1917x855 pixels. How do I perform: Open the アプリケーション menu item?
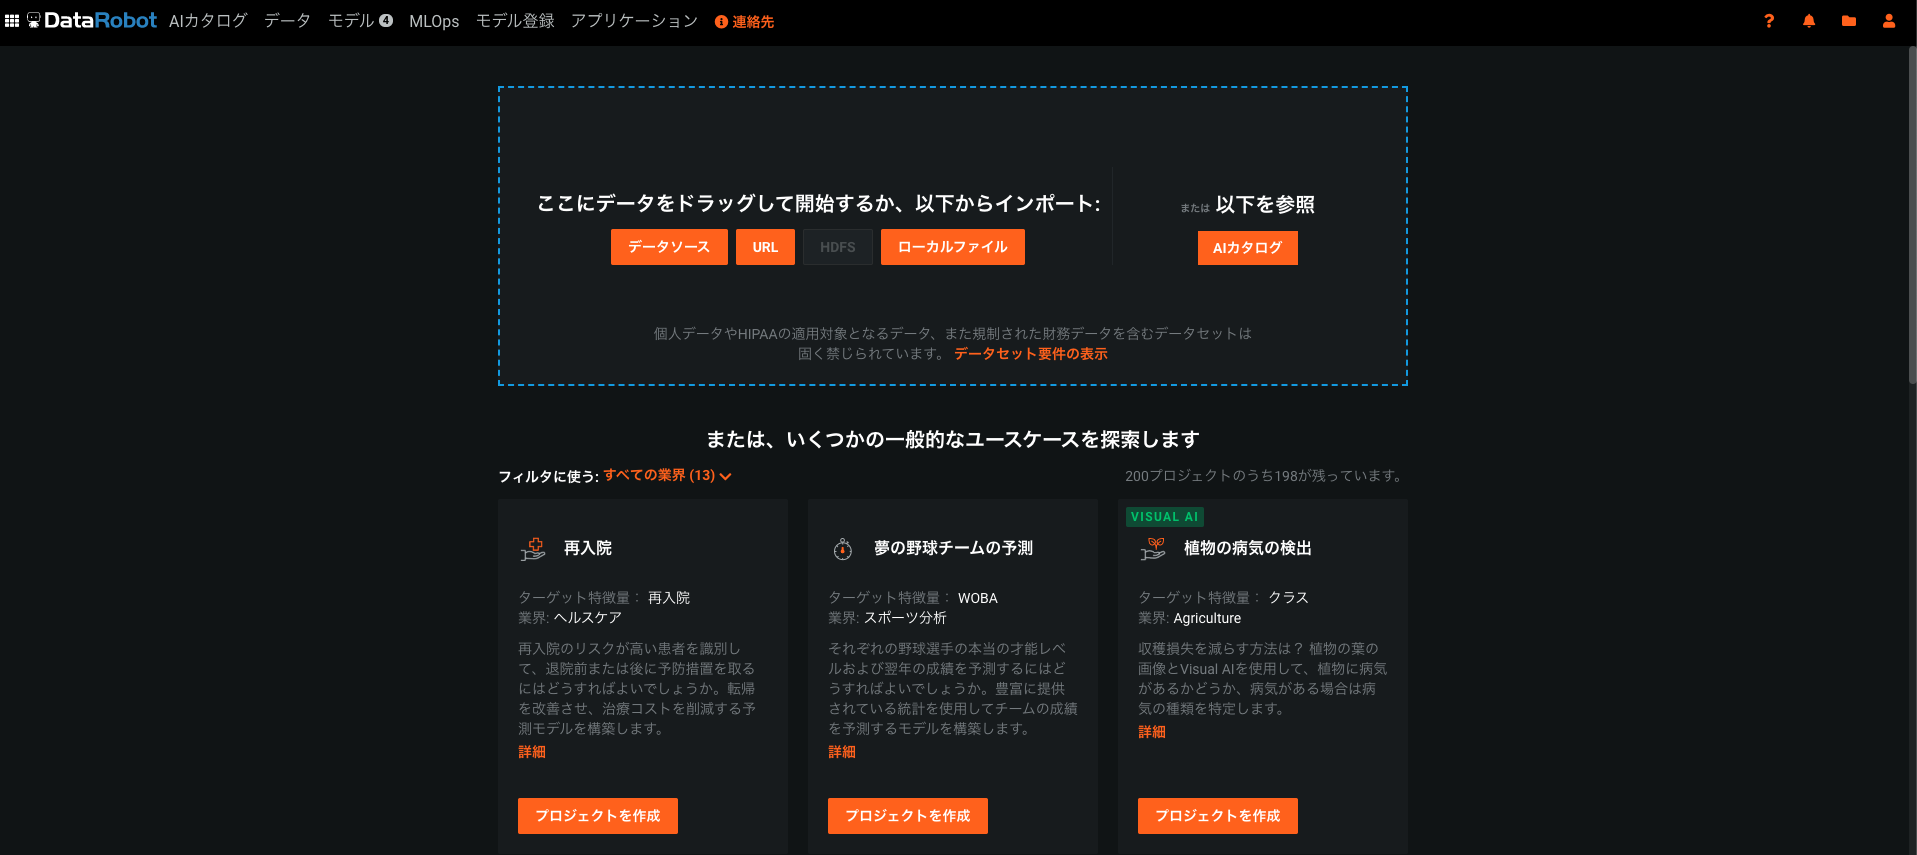point(634,21)
